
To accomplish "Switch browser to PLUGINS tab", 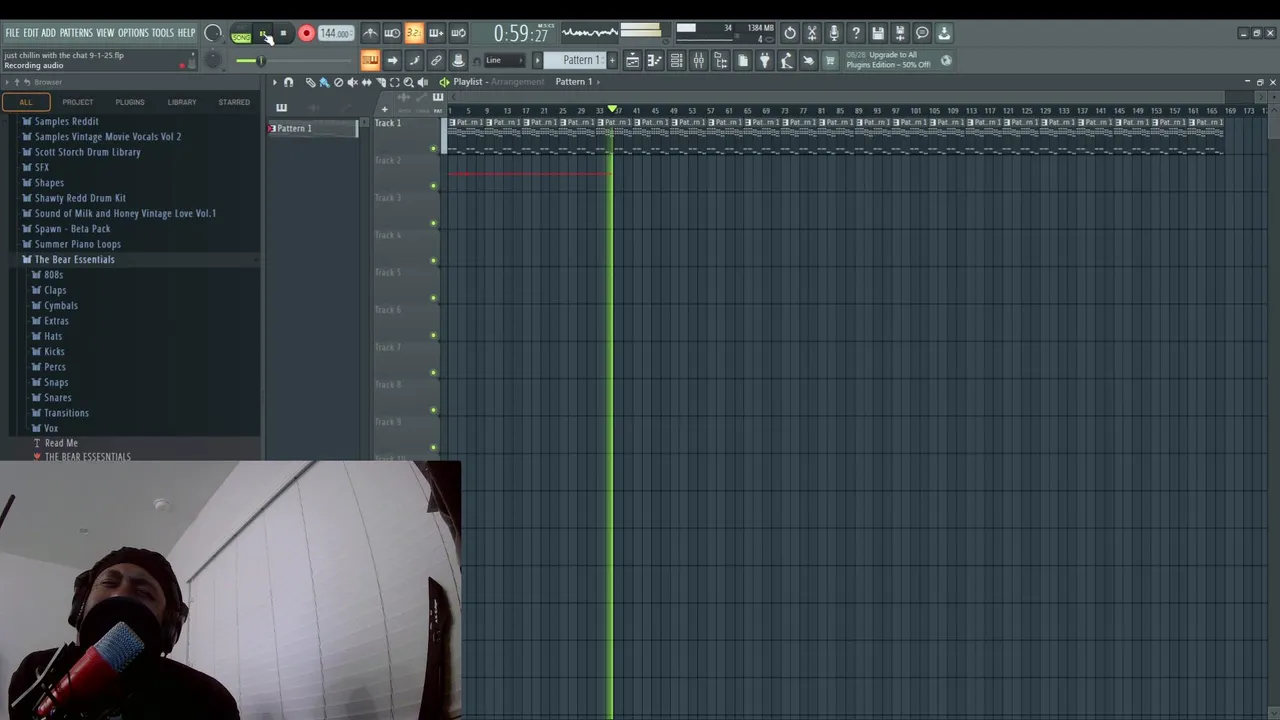I will point(129,102).
